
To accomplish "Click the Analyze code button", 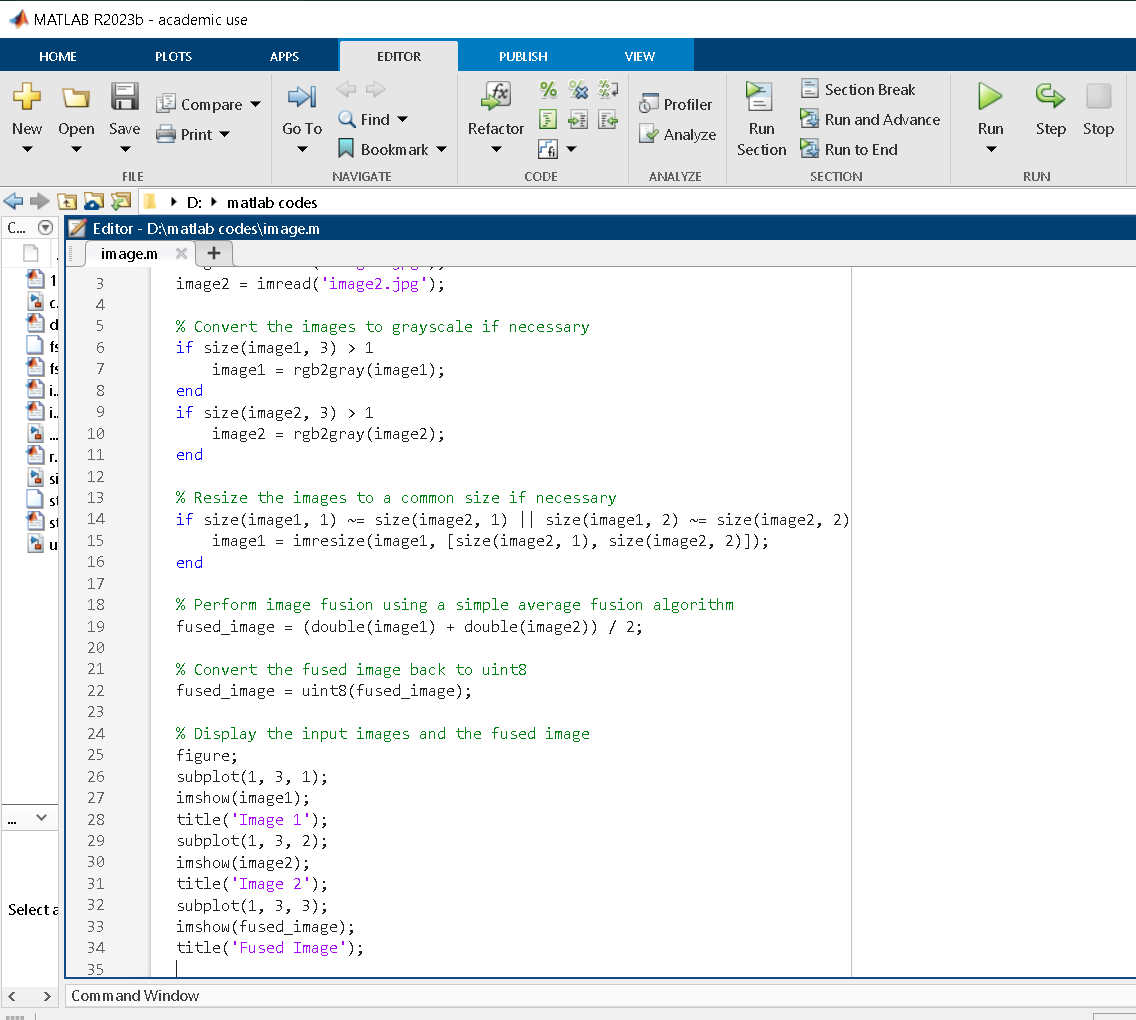I will point(678,135).
